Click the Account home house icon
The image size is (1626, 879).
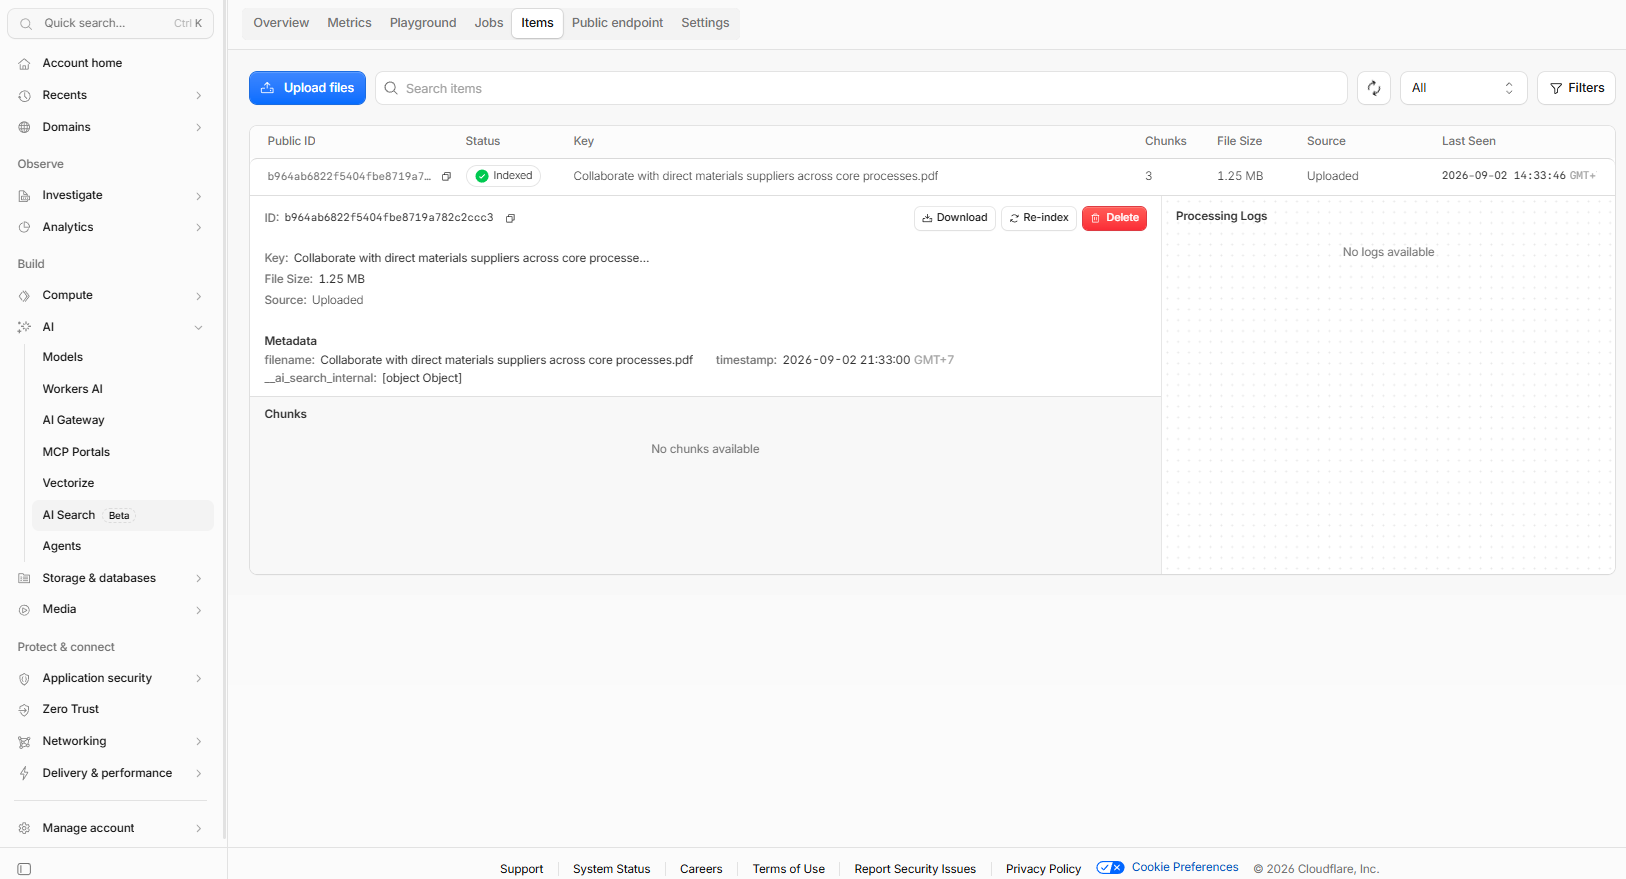(x=24, y=64)
